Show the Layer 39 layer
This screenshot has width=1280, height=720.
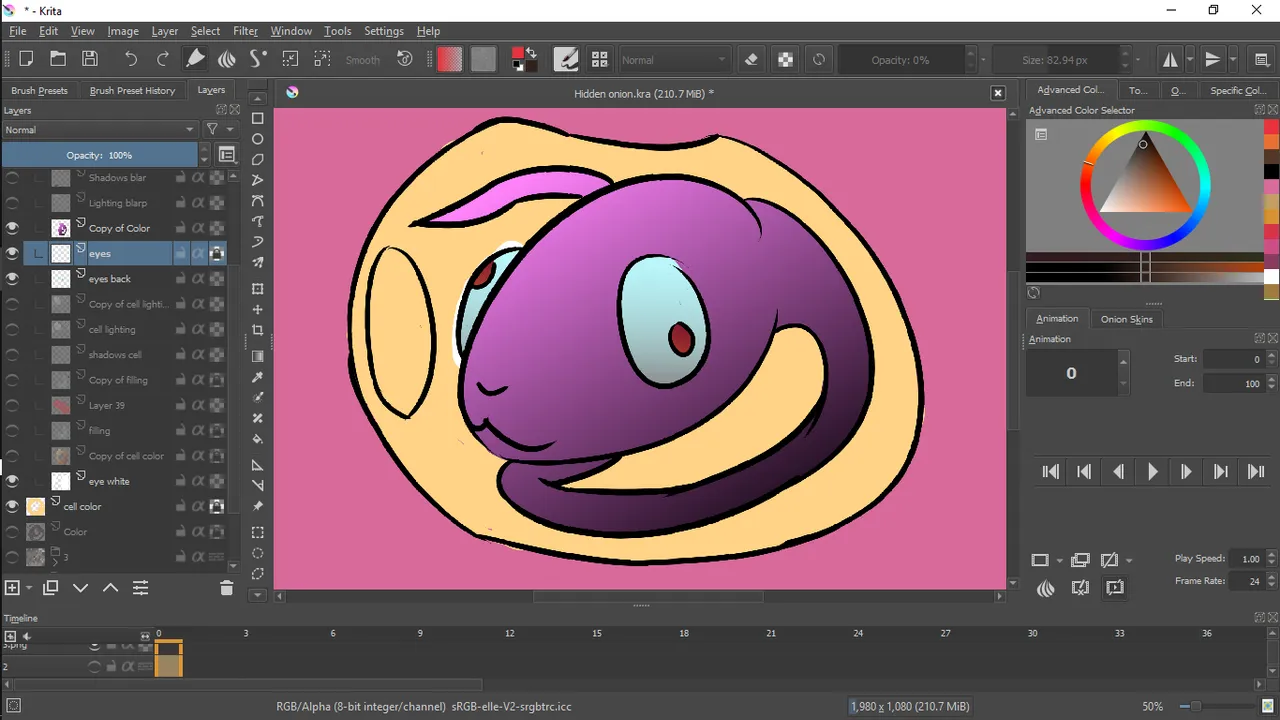[12, 405]
